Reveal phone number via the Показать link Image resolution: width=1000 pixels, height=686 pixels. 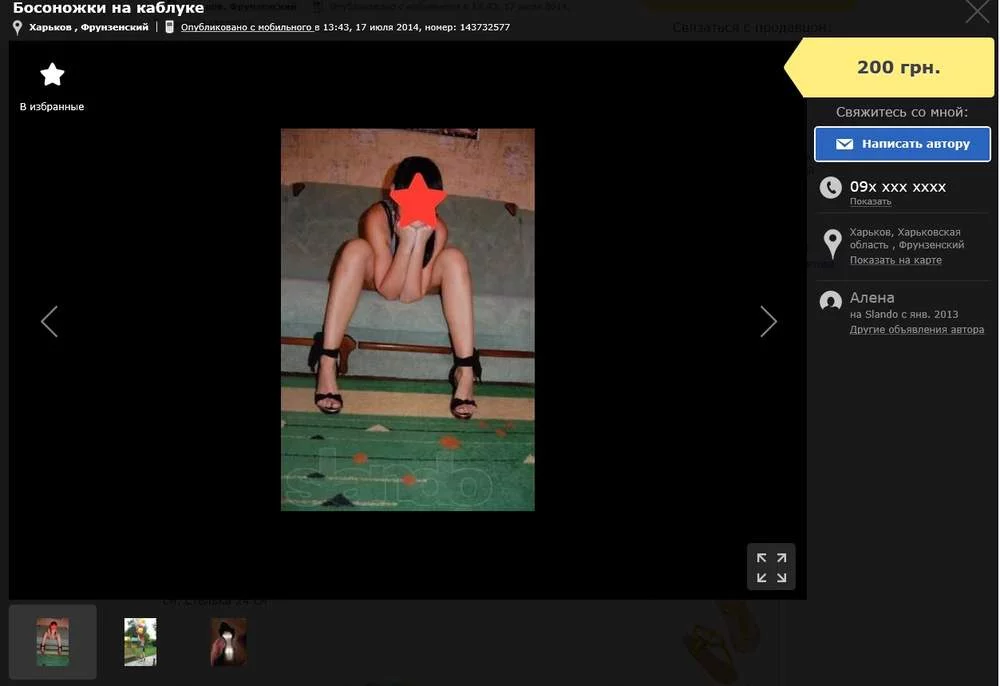(869, 200)
